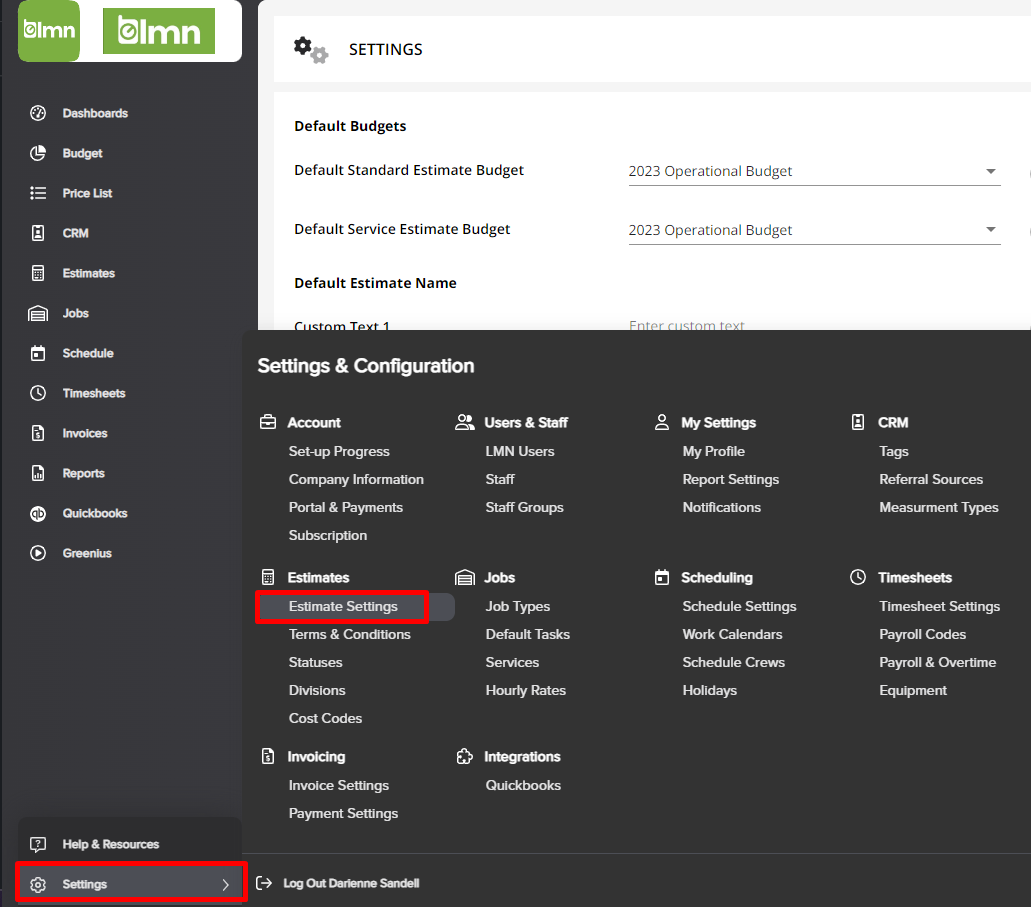Click the Budget pie chart icon

38,153
